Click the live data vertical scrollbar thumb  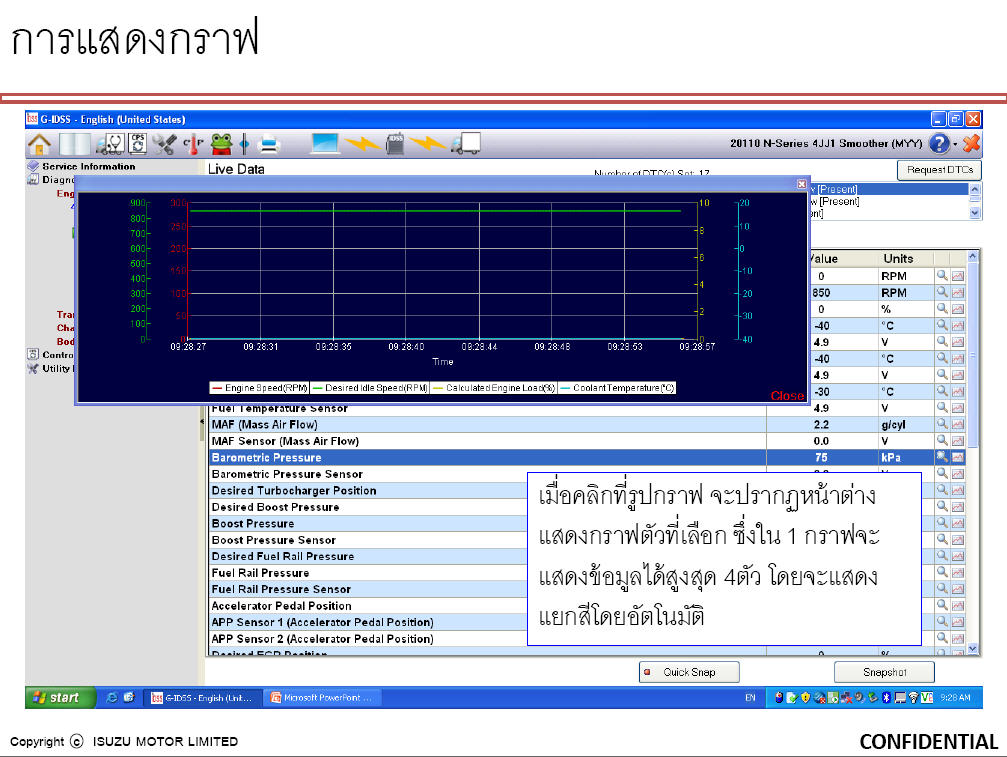pos(972,354)
